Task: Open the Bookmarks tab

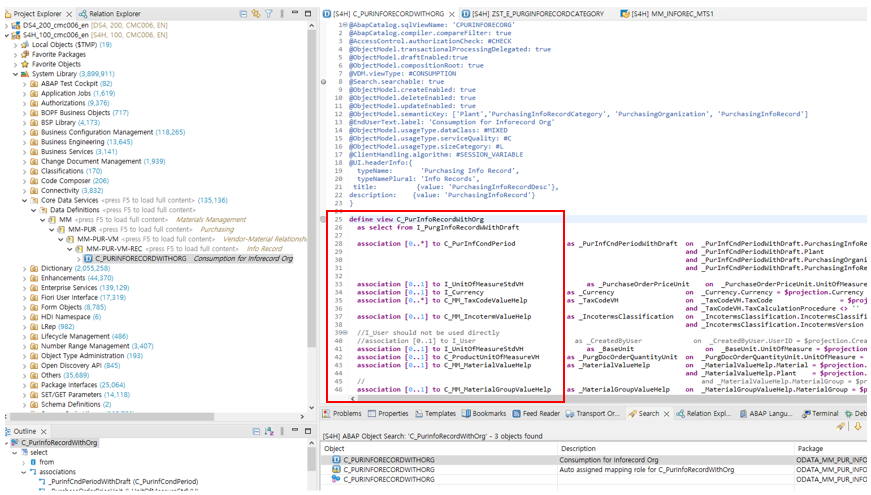Action: point(484,414)
